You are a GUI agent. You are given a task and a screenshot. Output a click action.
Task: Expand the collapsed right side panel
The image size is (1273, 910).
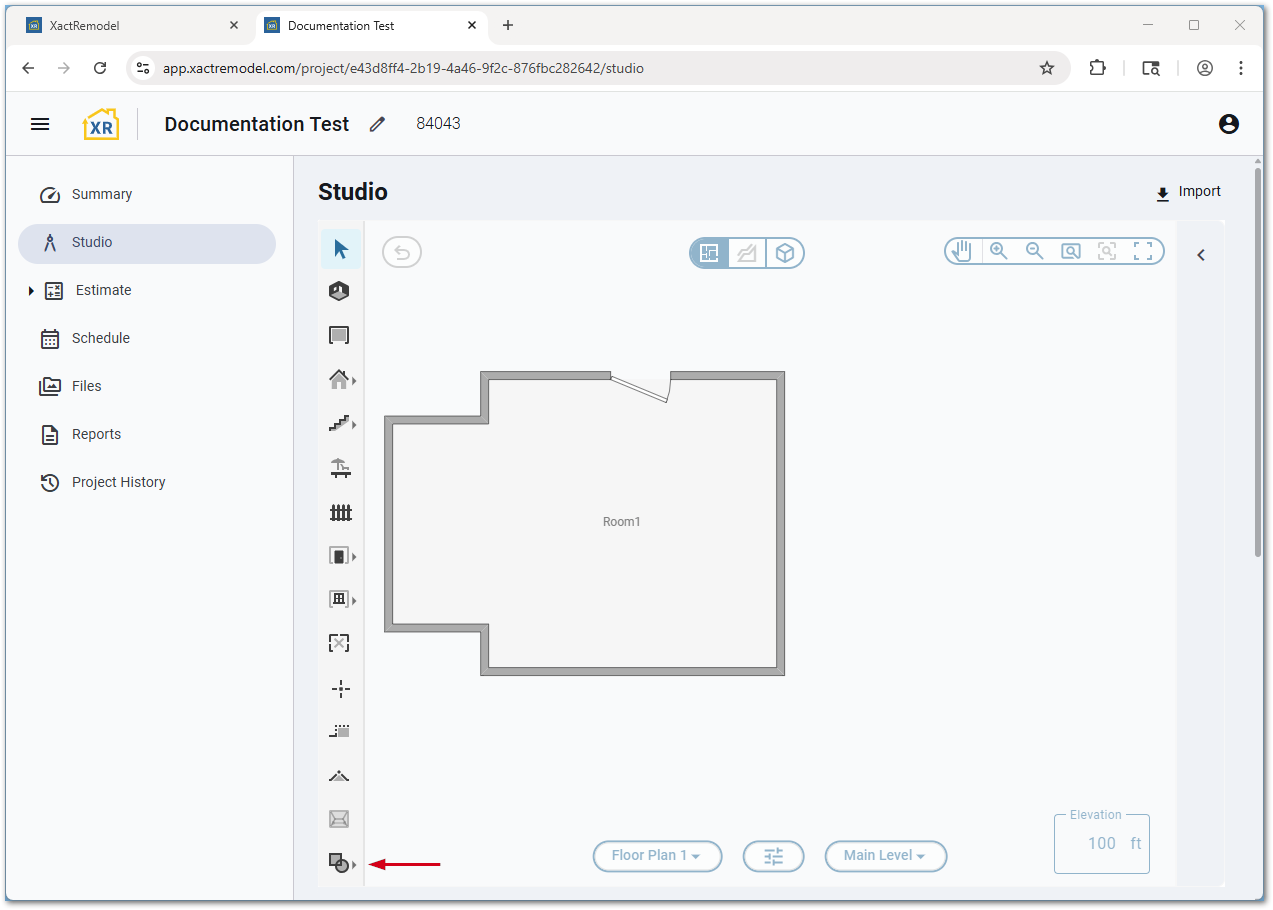pos(1201,255)
